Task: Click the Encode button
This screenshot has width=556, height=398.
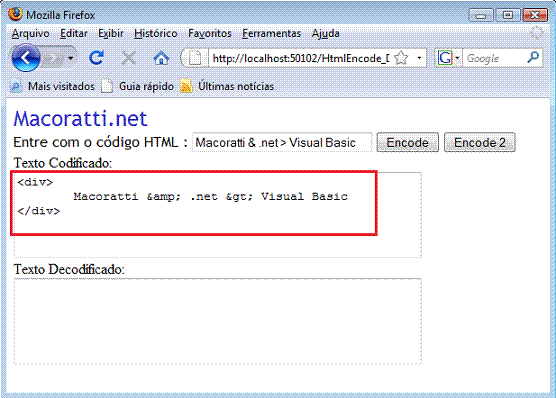Action: pyautogui.click(x=407, y=142)
